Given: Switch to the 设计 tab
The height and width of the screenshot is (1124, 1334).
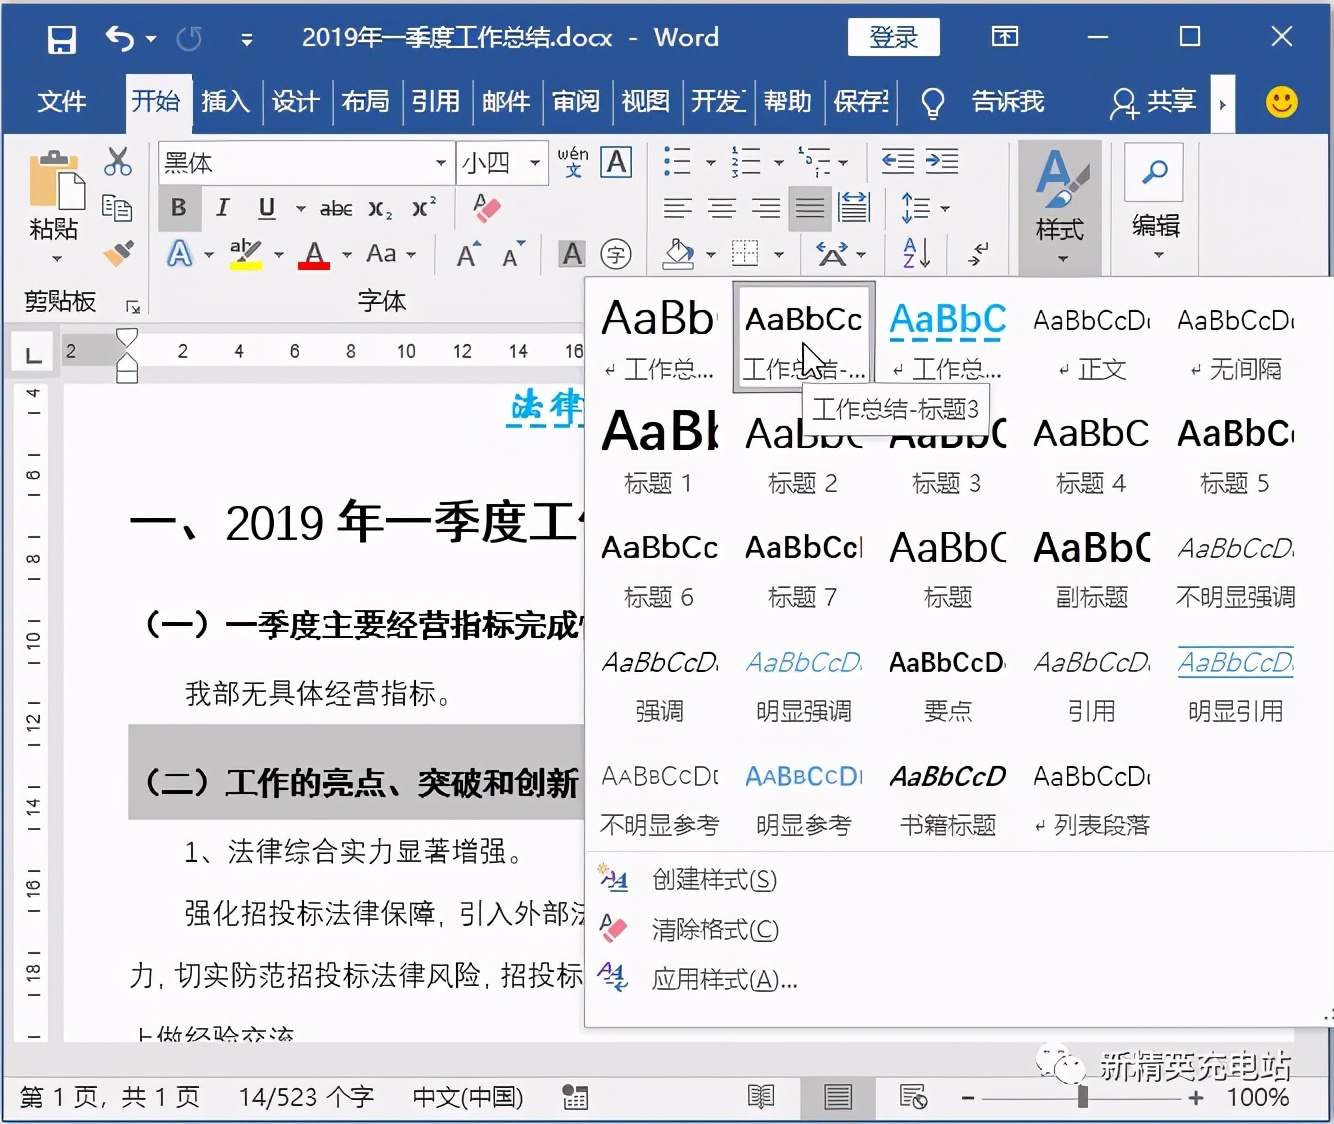Looking at the screenshot, I should click(295, 101).
